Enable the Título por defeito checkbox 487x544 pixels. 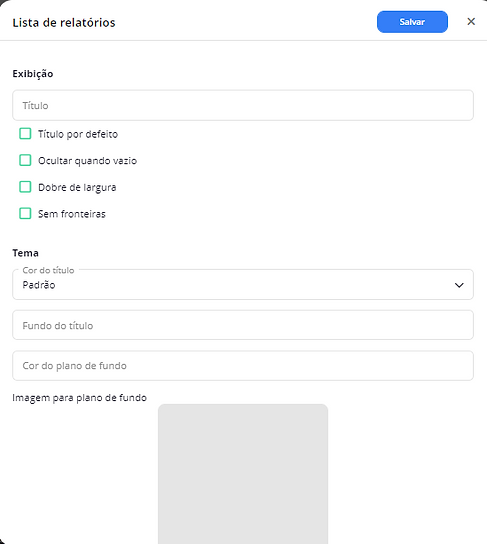(25, 134)
